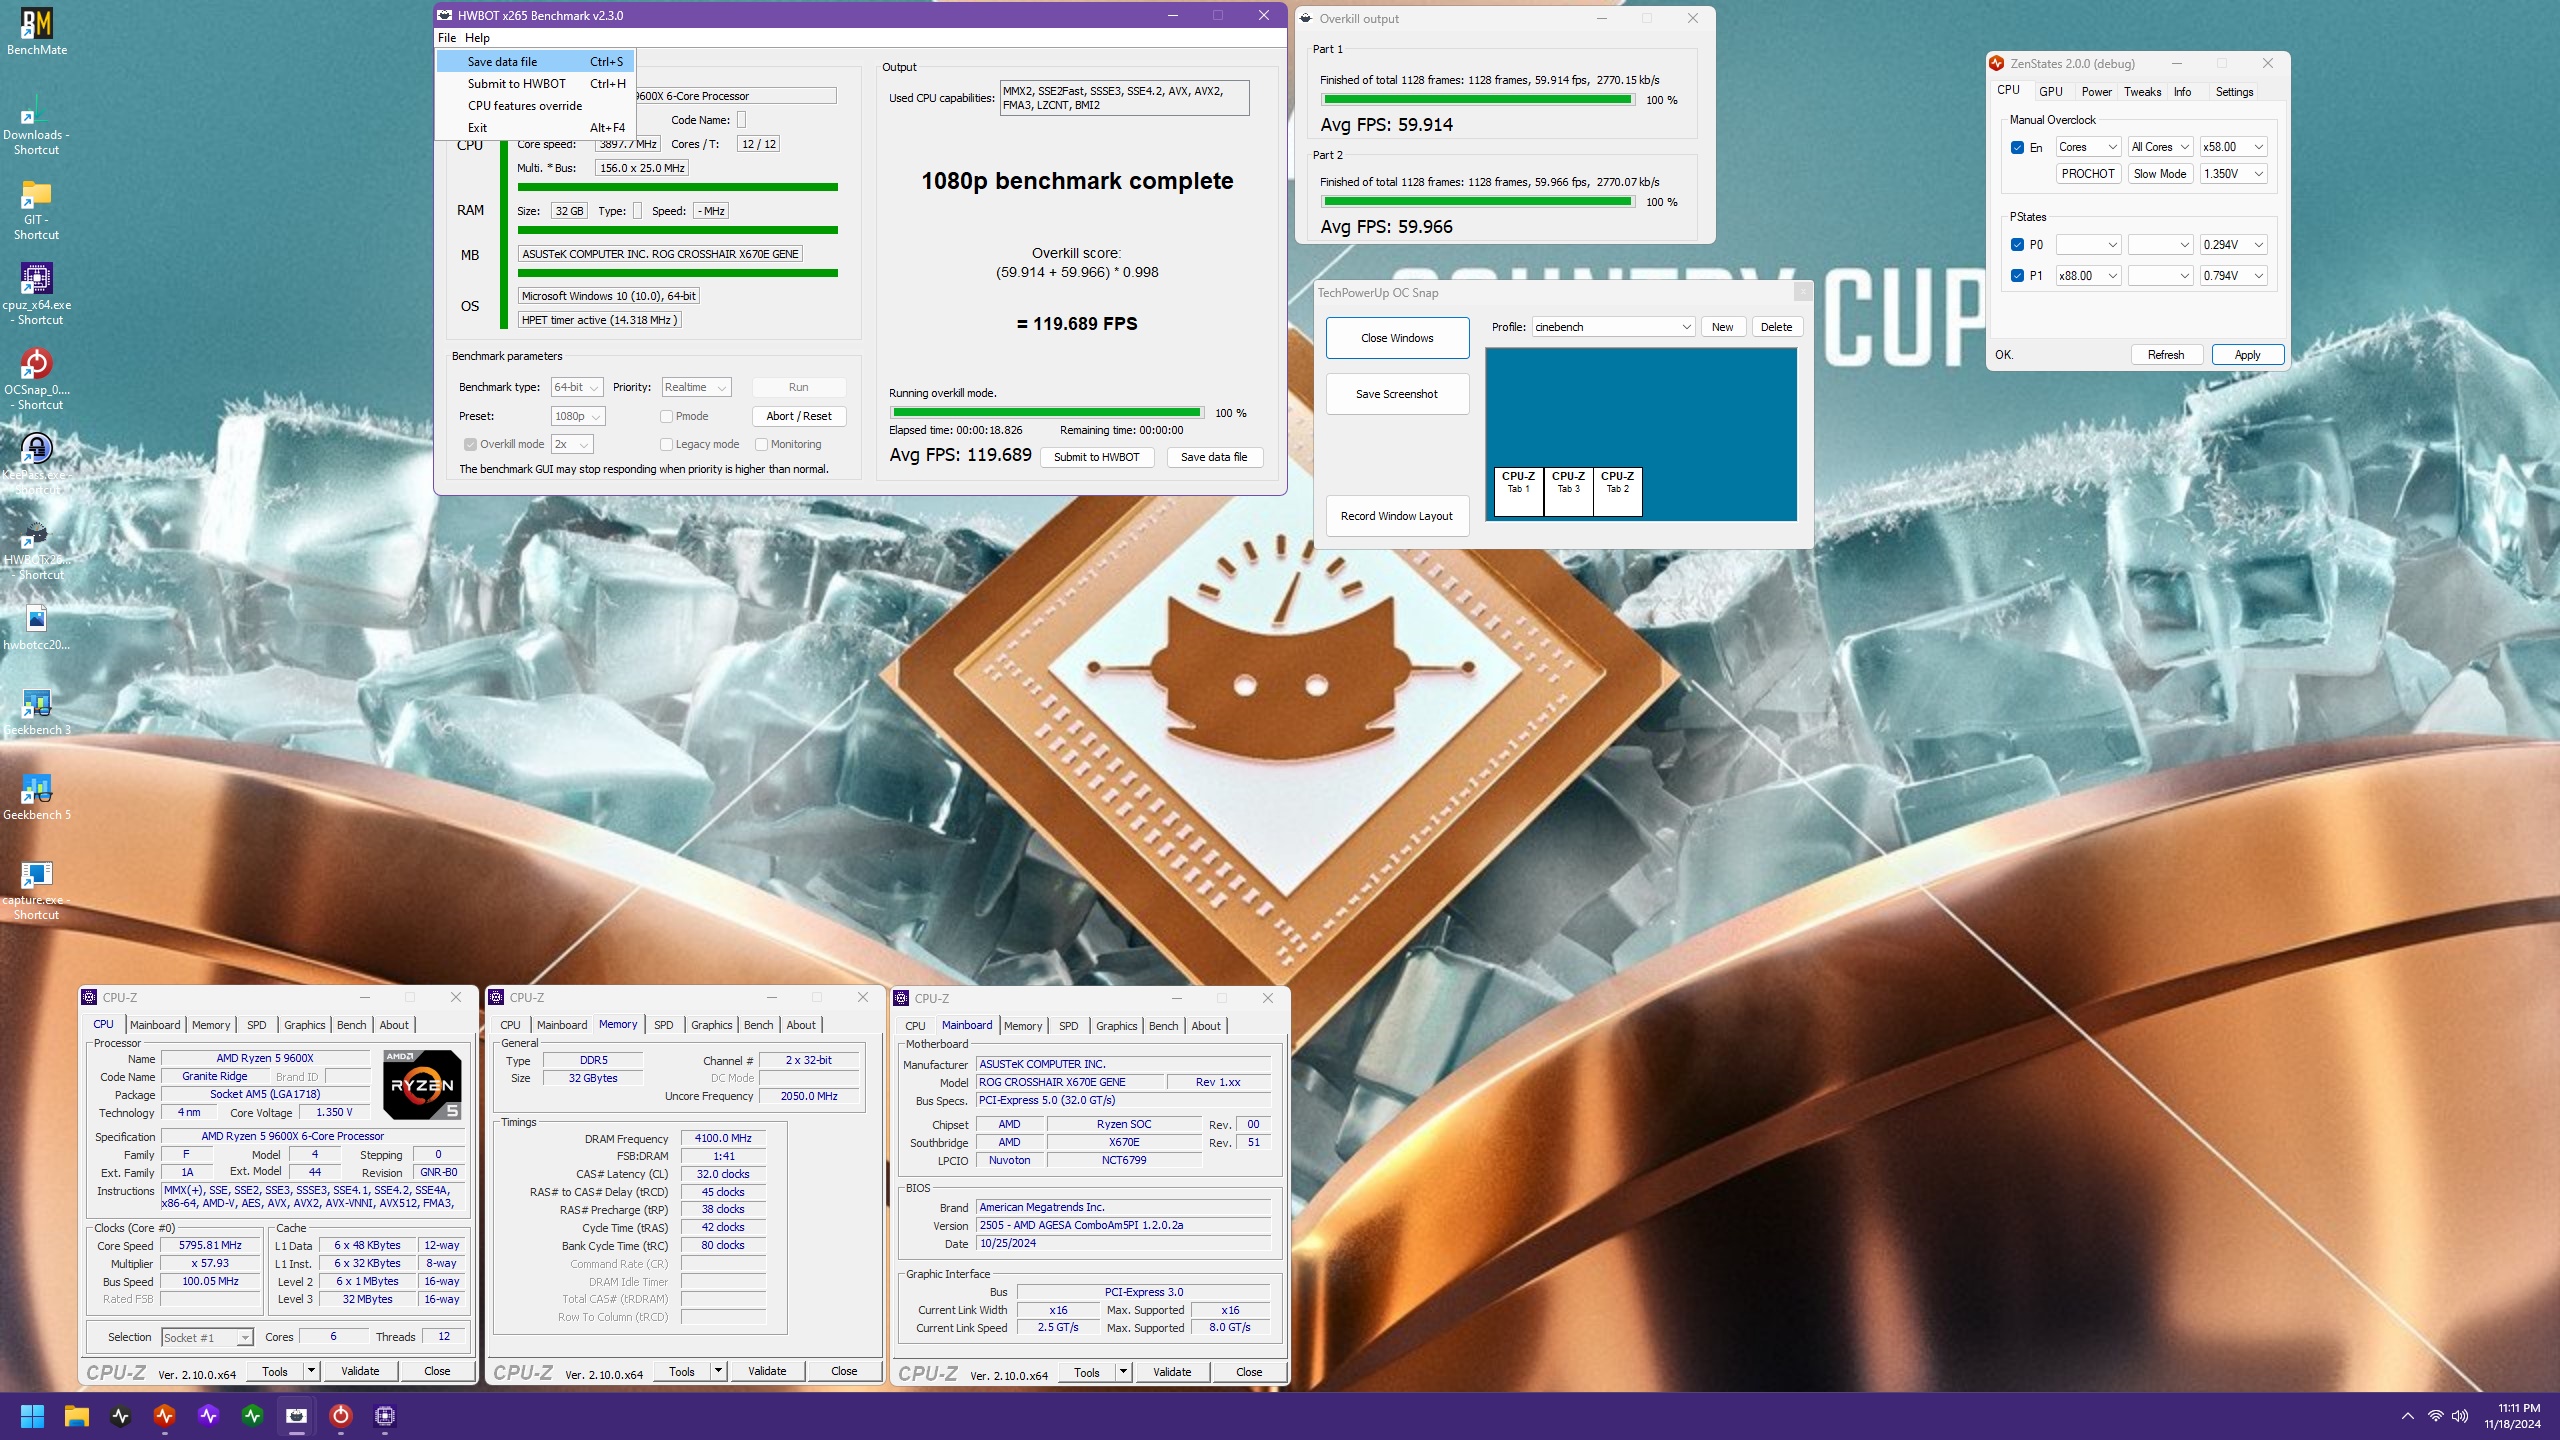Click Abort / Reset button
2560x1440 pixels.
(798, 416)
